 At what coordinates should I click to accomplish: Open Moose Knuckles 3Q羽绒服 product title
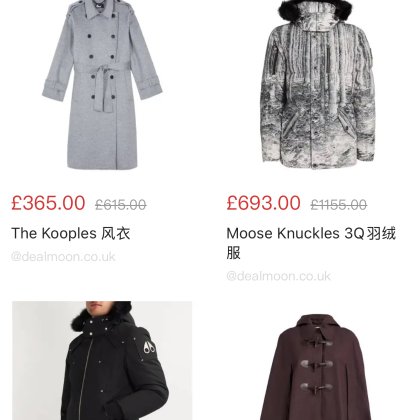(x=311, y=243)
